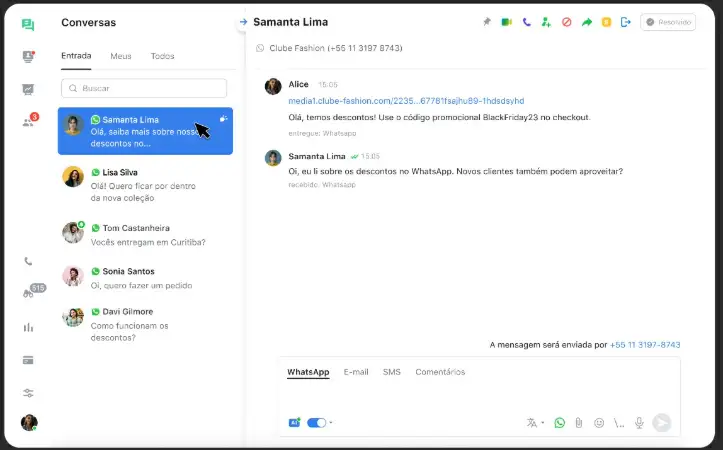Click the Buscar search field
Image resolution: width=723 pixels, height=450 pixels.
(146, 88)
